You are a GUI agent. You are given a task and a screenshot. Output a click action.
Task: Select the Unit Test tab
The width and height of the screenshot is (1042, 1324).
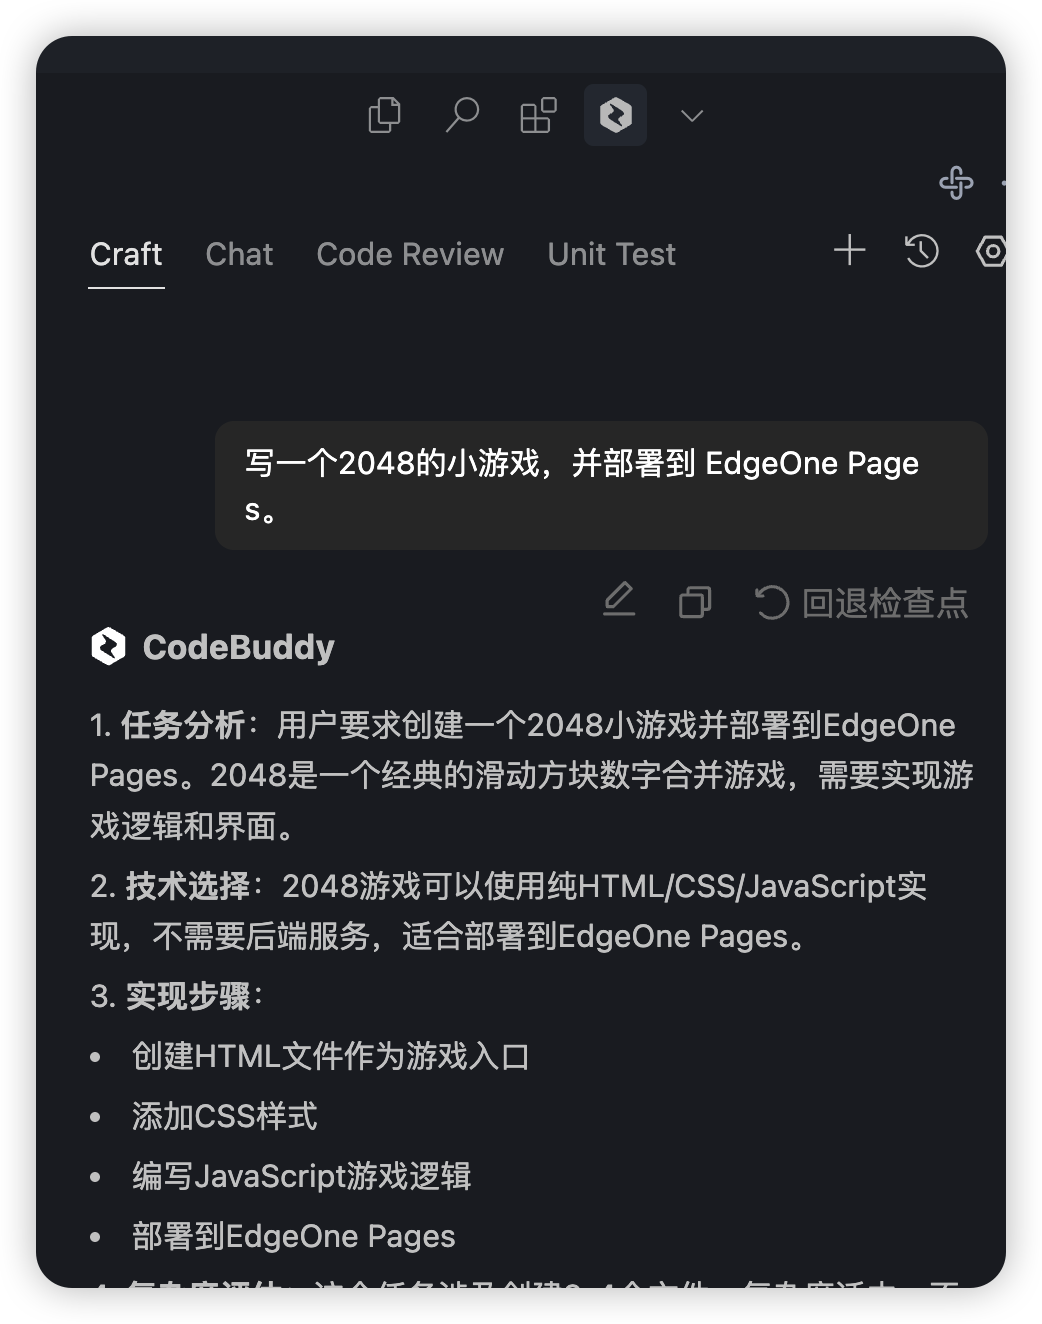[610, 254]
